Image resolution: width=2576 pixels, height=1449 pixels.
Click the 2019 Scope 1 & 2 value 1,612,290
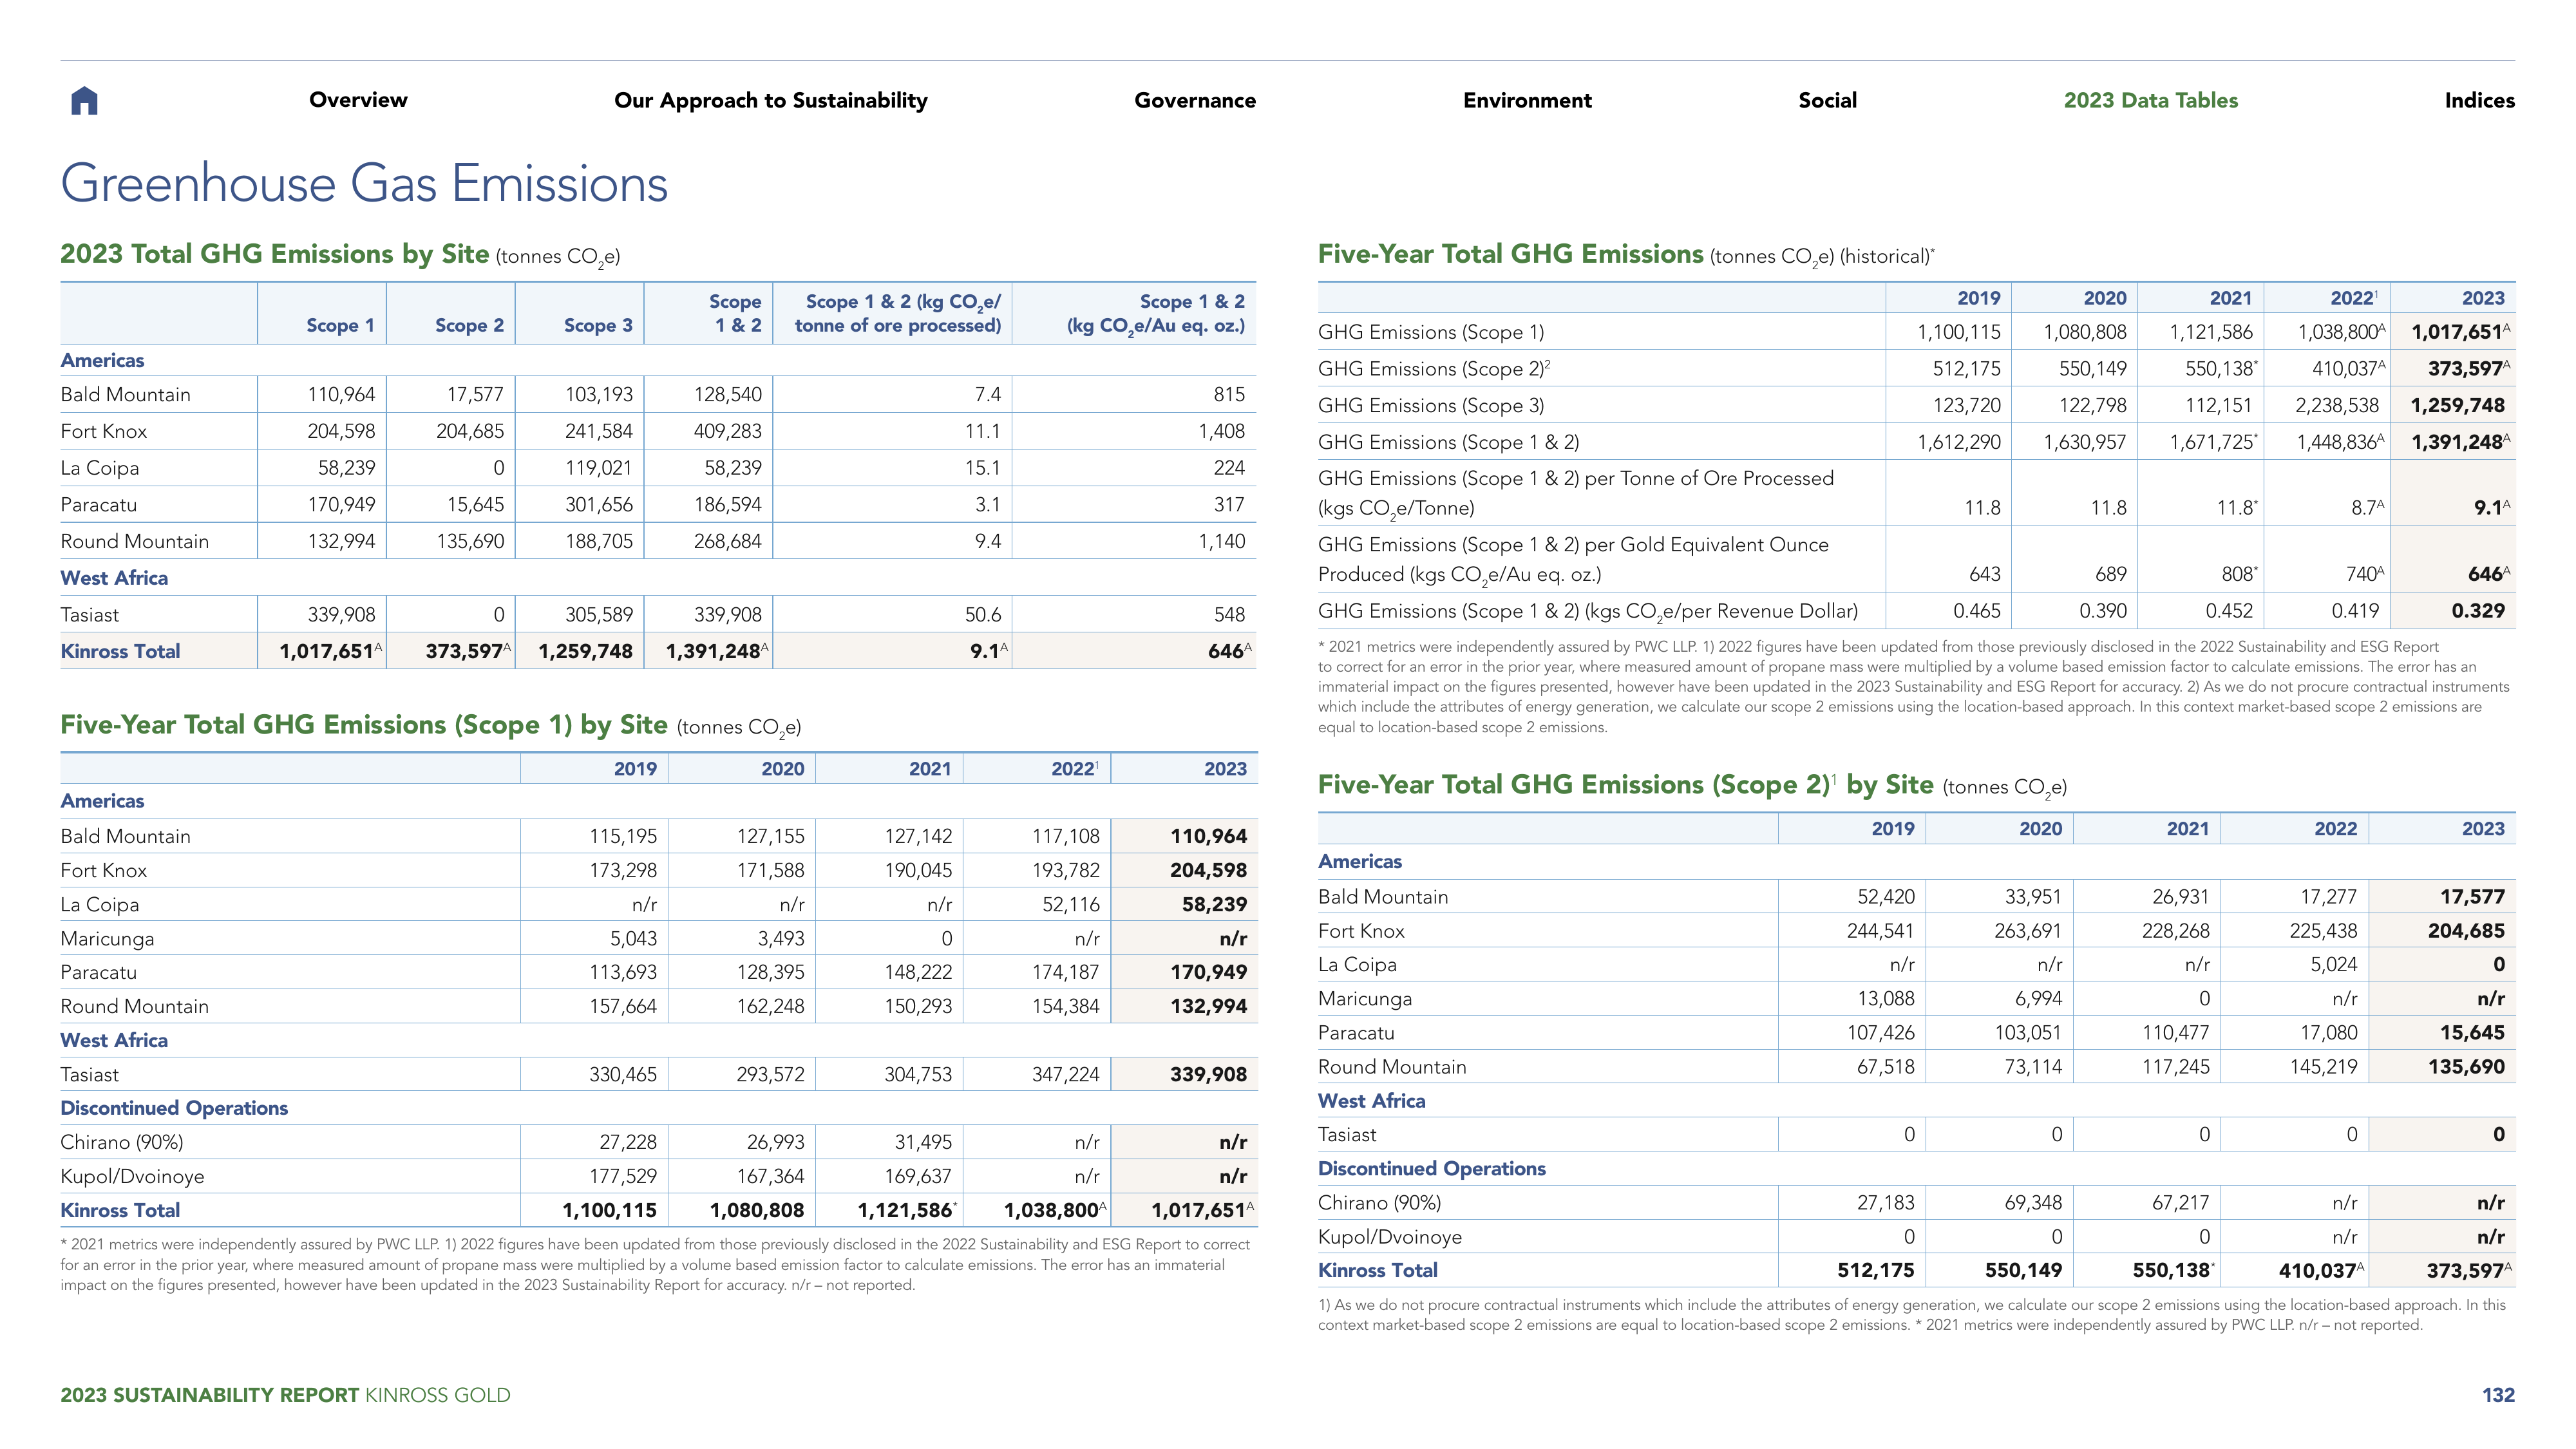pyautogui.click(x=1958, y=442)
